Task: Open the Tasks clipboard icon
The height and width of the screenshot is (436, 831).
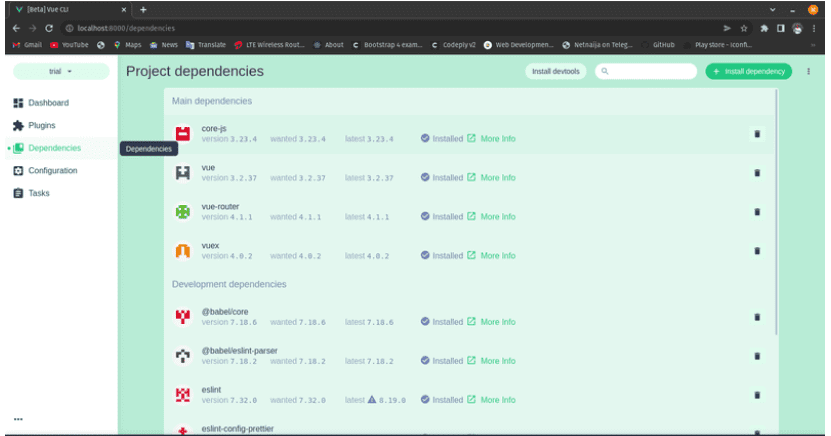Action: [19, 193]
